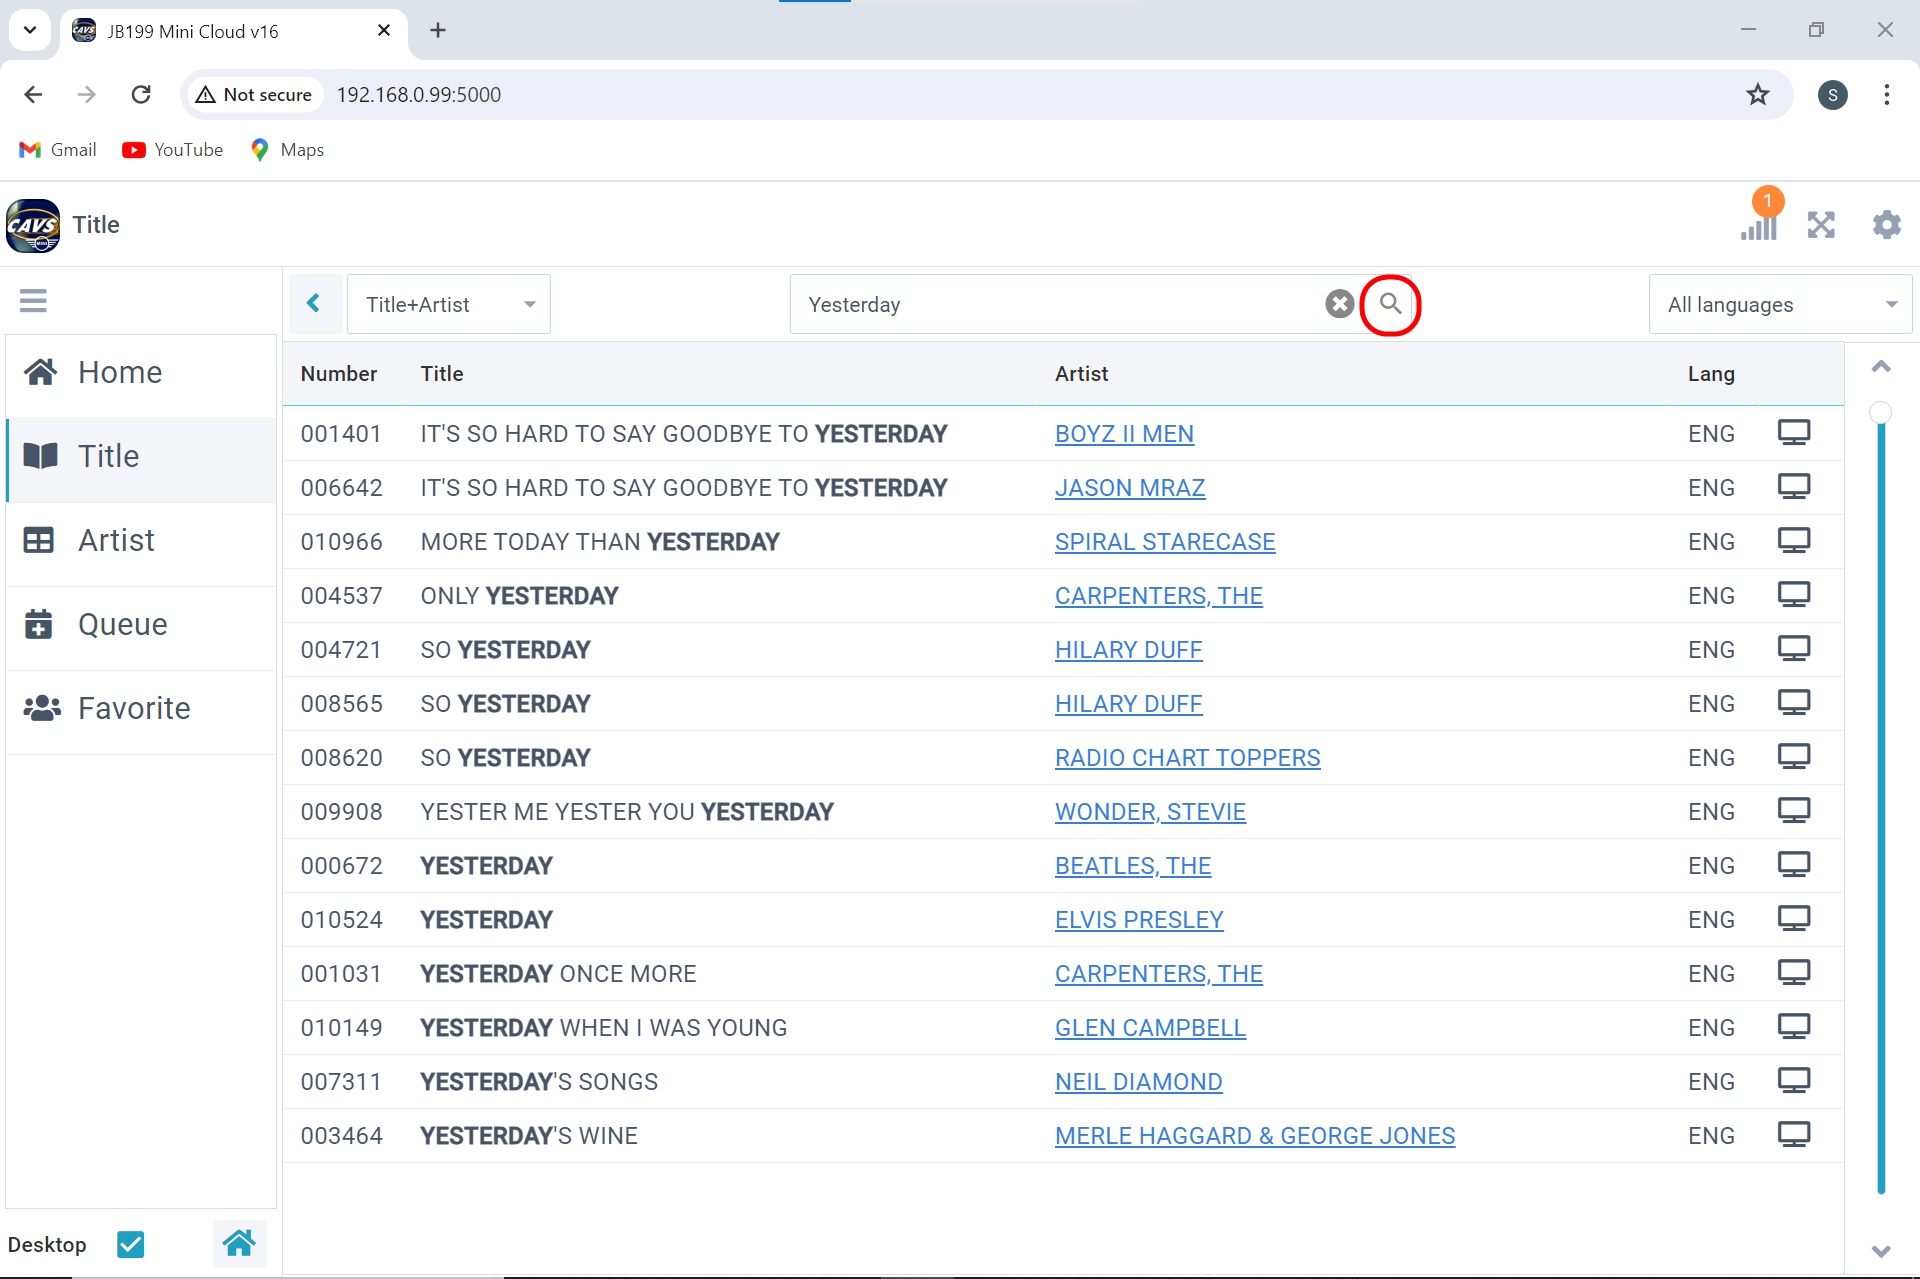Open the SPIRAL STARECASE artist link
The image size is (1920, 1279).
tap(1165, 542)
